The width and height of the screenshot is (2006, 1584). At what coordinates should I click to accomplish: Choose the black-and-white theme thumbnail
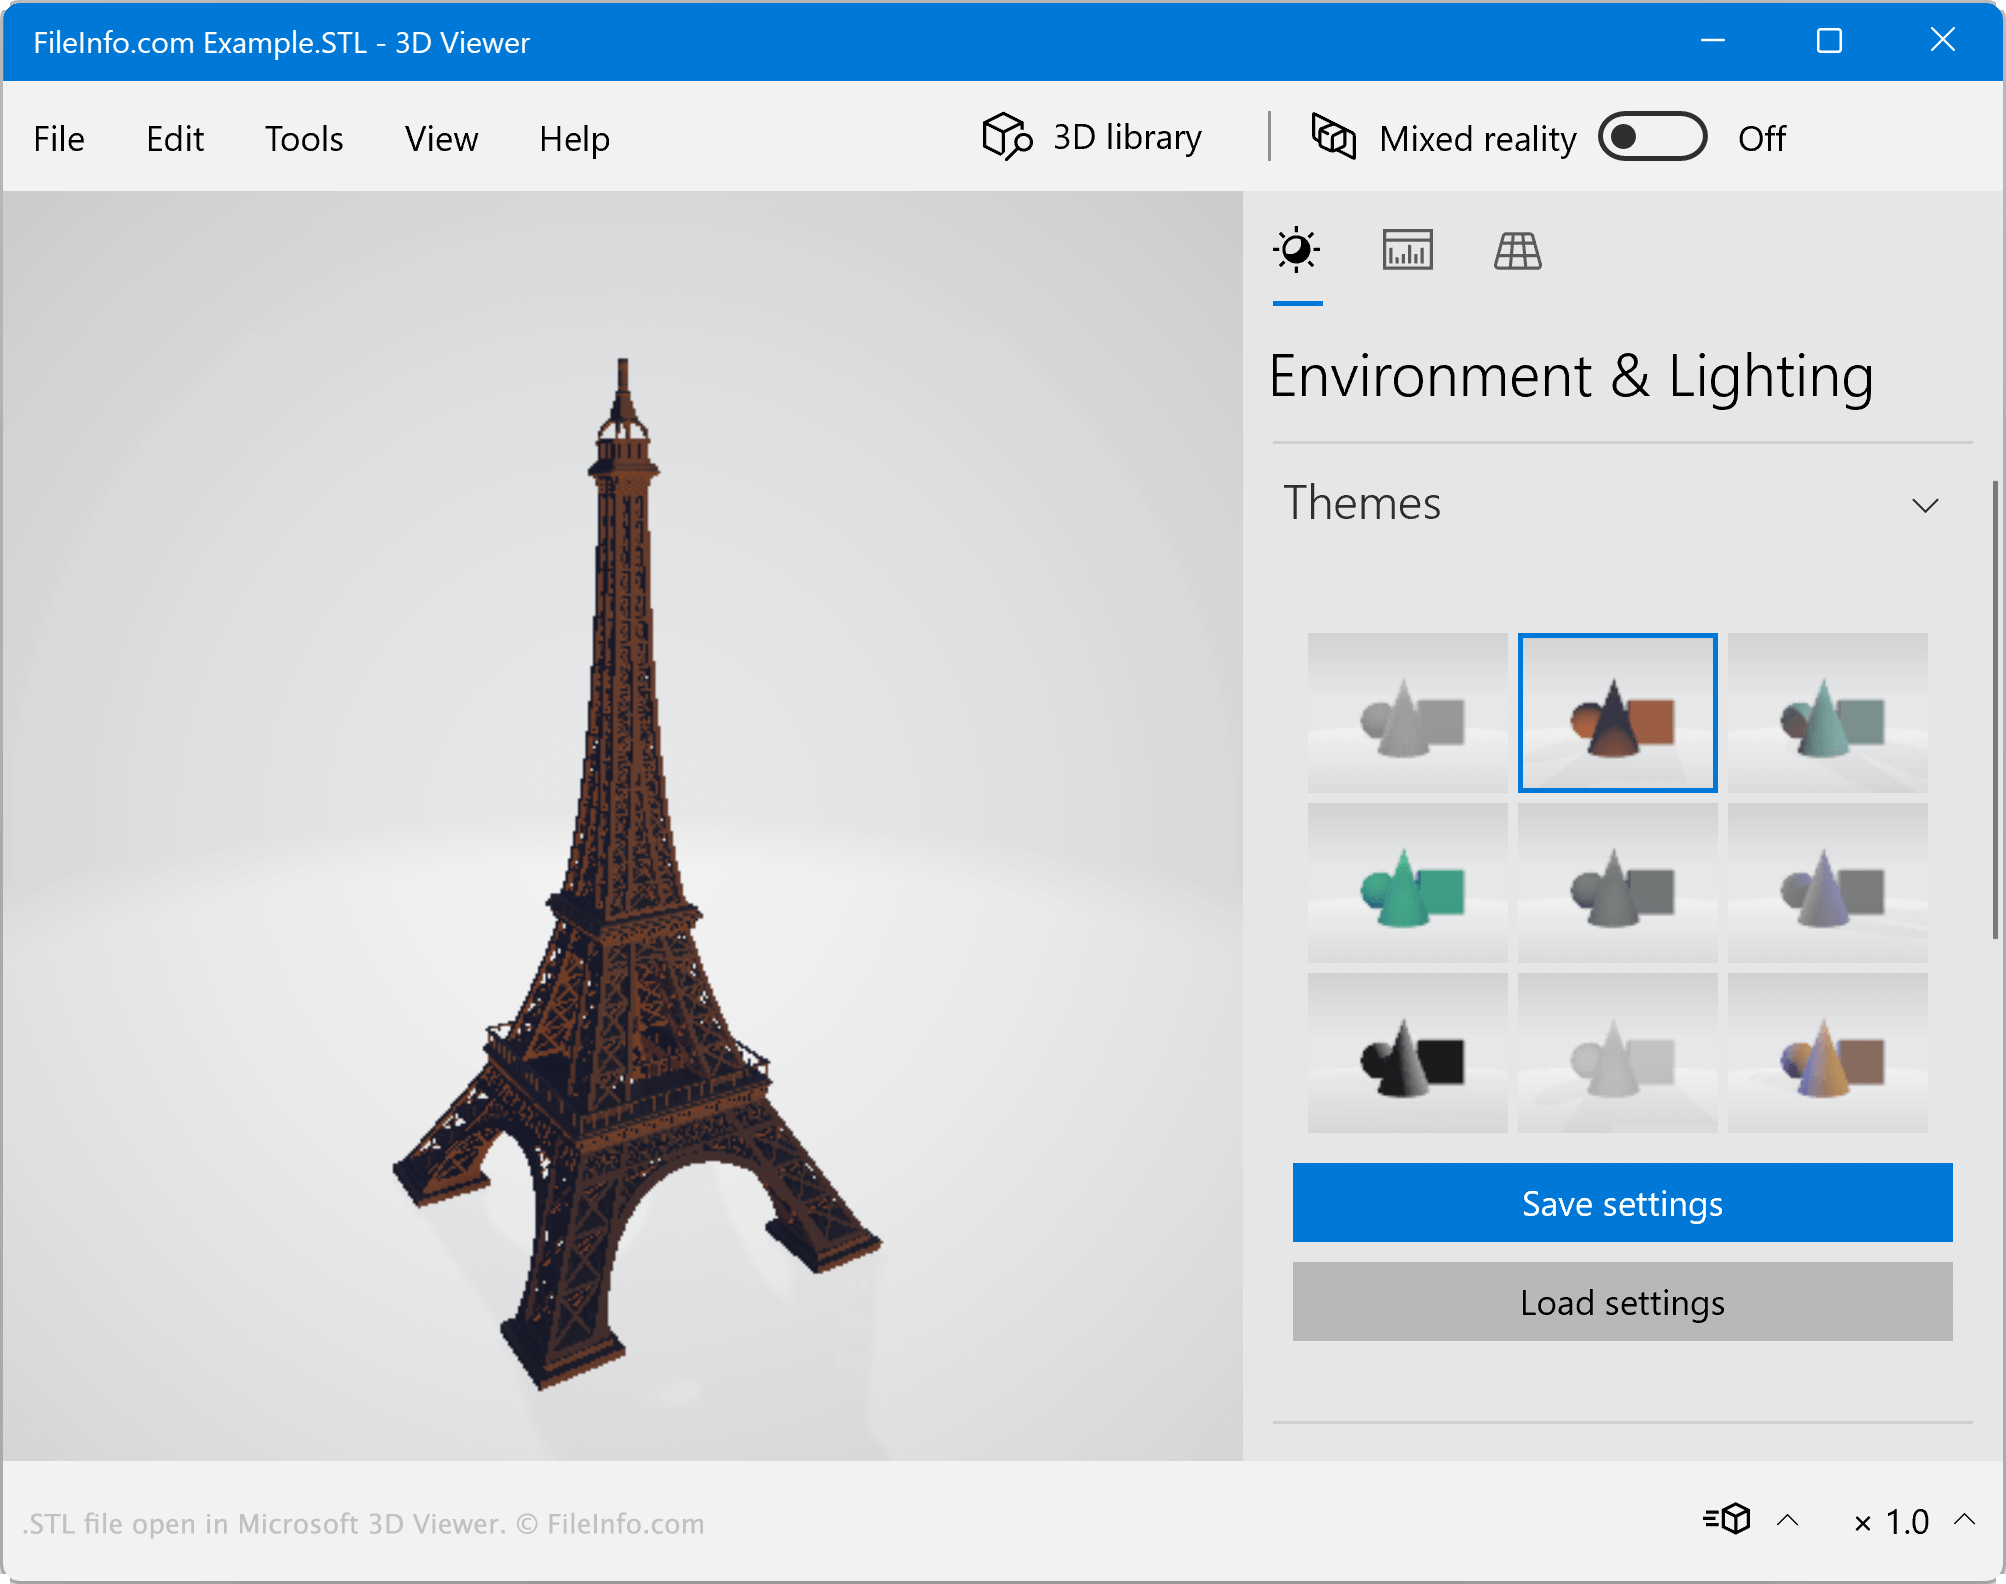(x=1407, y=1053)
